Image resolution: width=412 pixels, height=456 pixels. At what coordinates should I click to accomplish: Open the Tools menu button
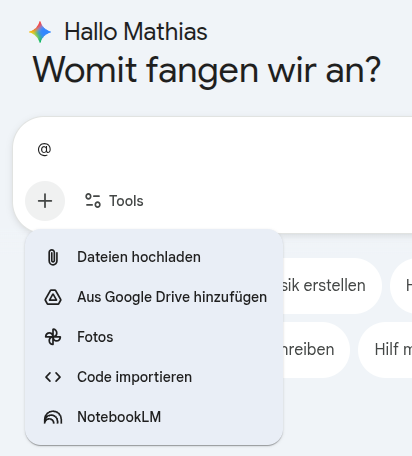(x=114, y=201)
